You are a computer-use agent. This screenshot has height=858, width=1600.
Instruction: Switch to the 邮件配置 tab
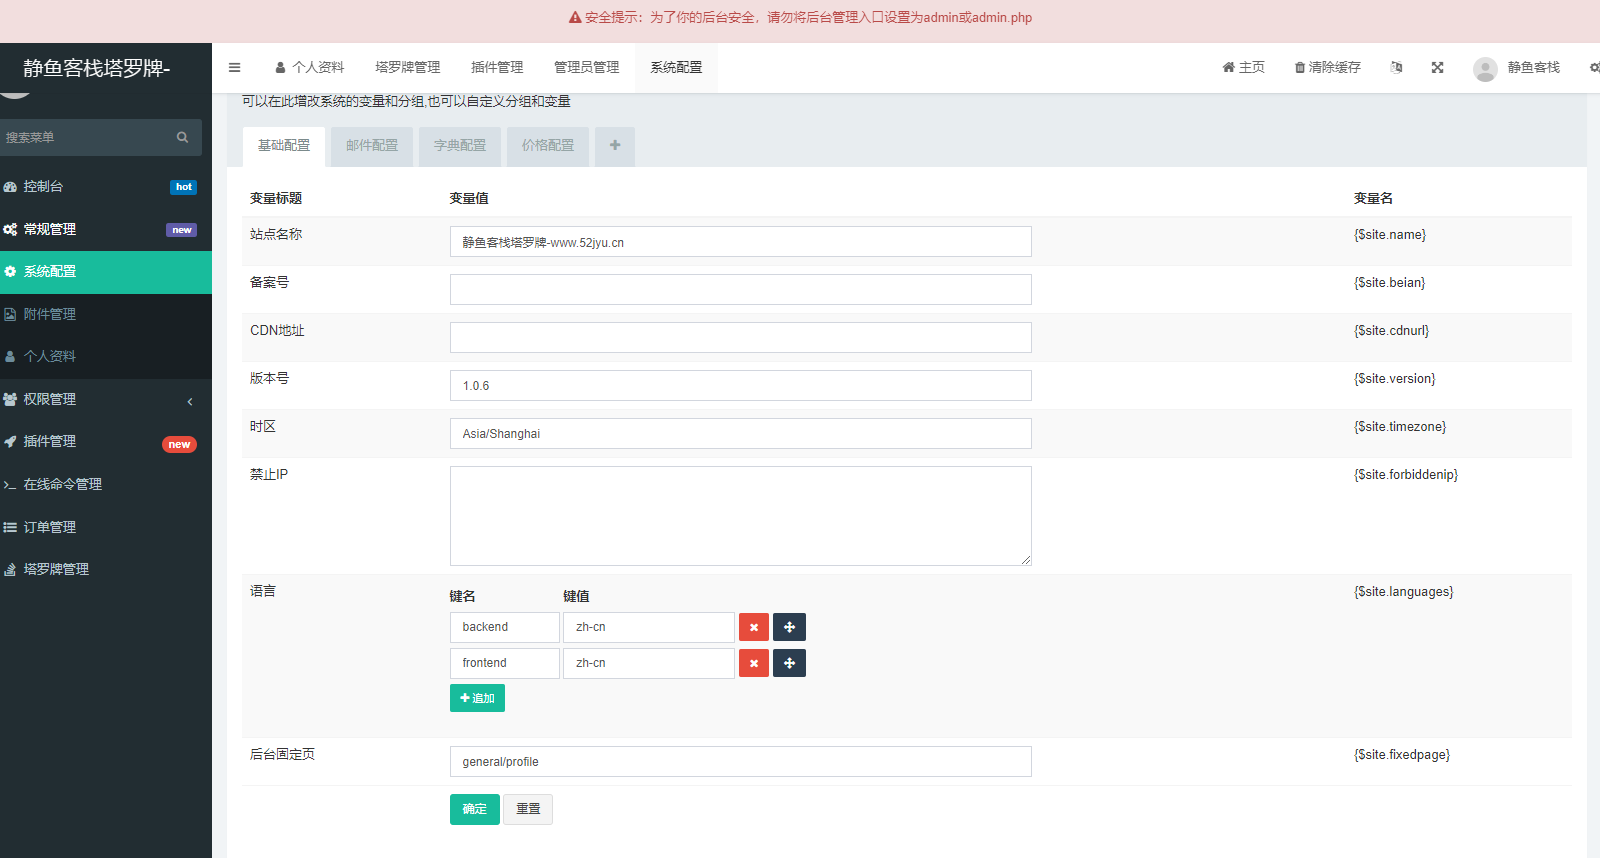point(372,146)
